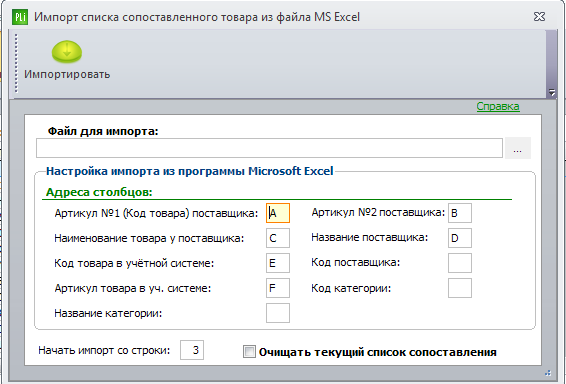The image size is (566, 384).
Task: Click the Импортировать label text
Action: [67, 74]
